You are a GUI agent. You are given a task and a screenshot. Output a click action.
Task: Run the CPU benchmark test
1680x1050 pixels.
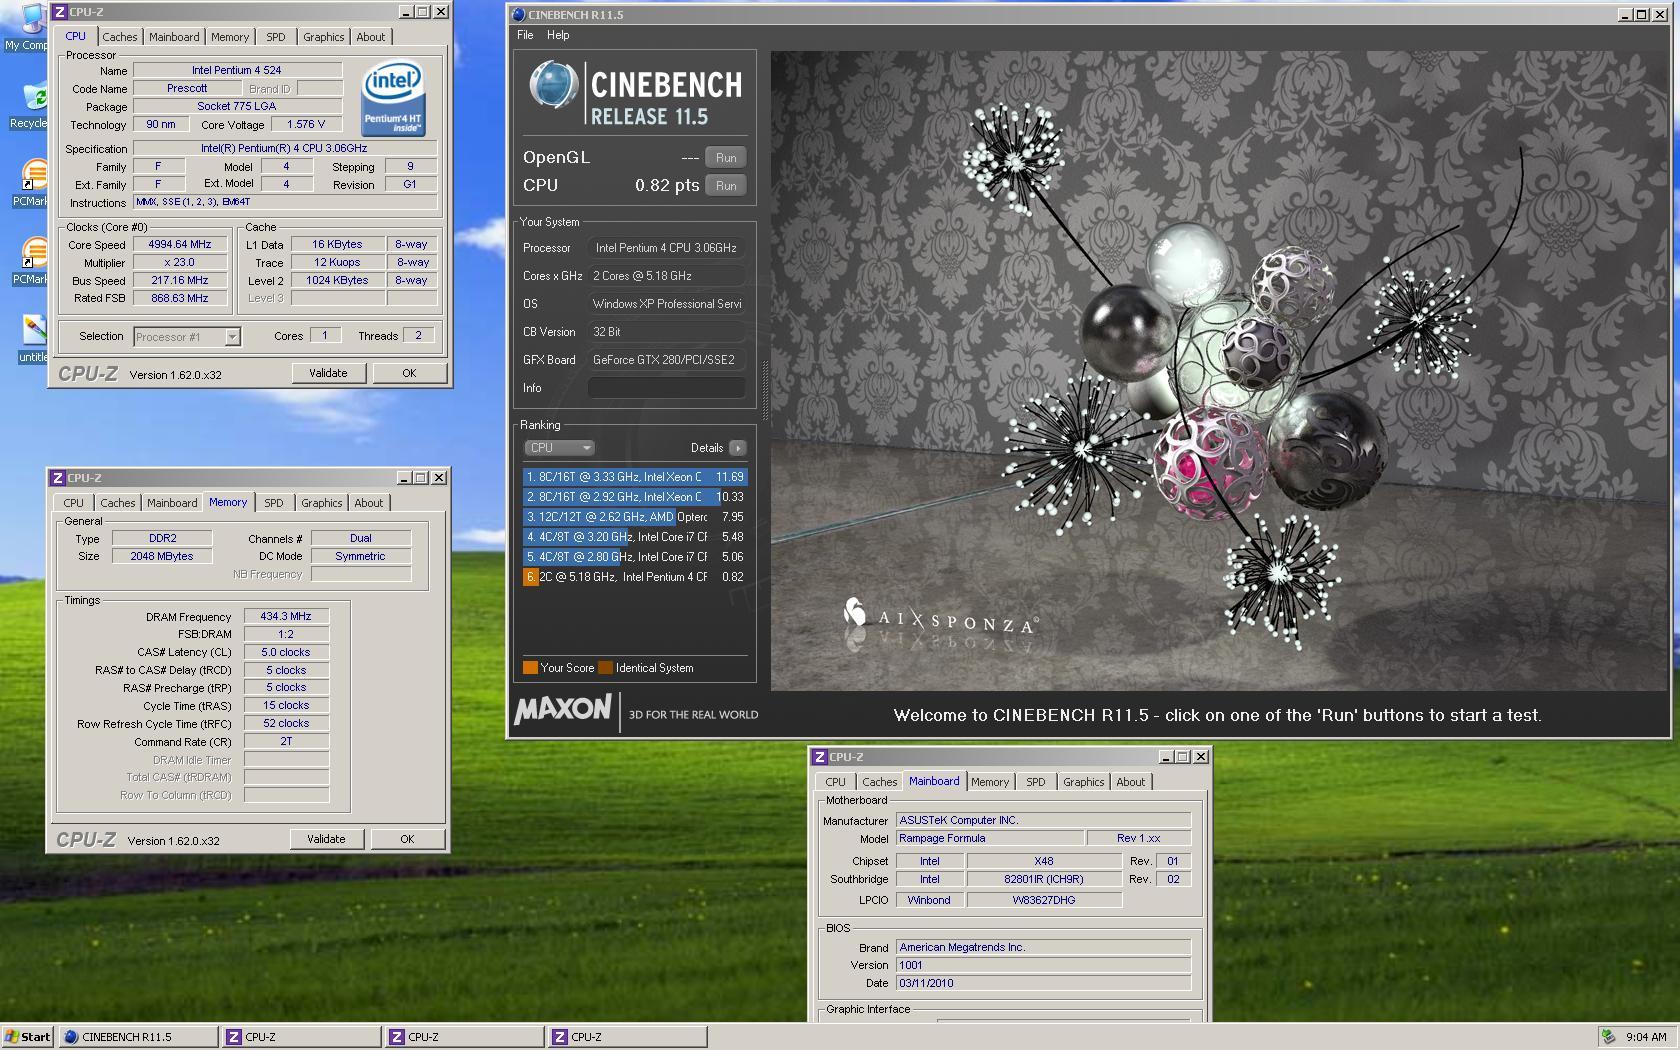tap(726, 186)
